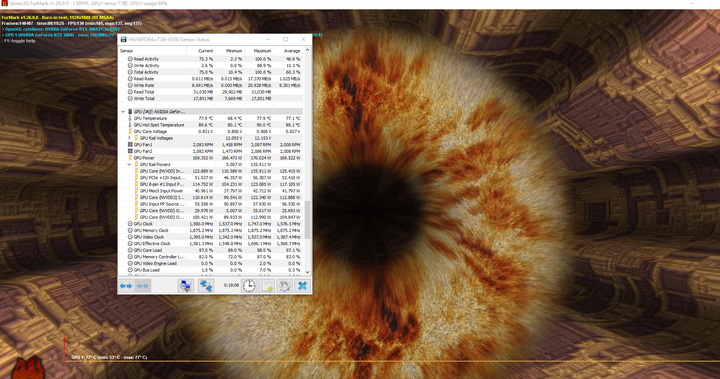Select the GPU Effective Clock row
The width and height of the screenshot is (720, 379).
tap(211, 244)
